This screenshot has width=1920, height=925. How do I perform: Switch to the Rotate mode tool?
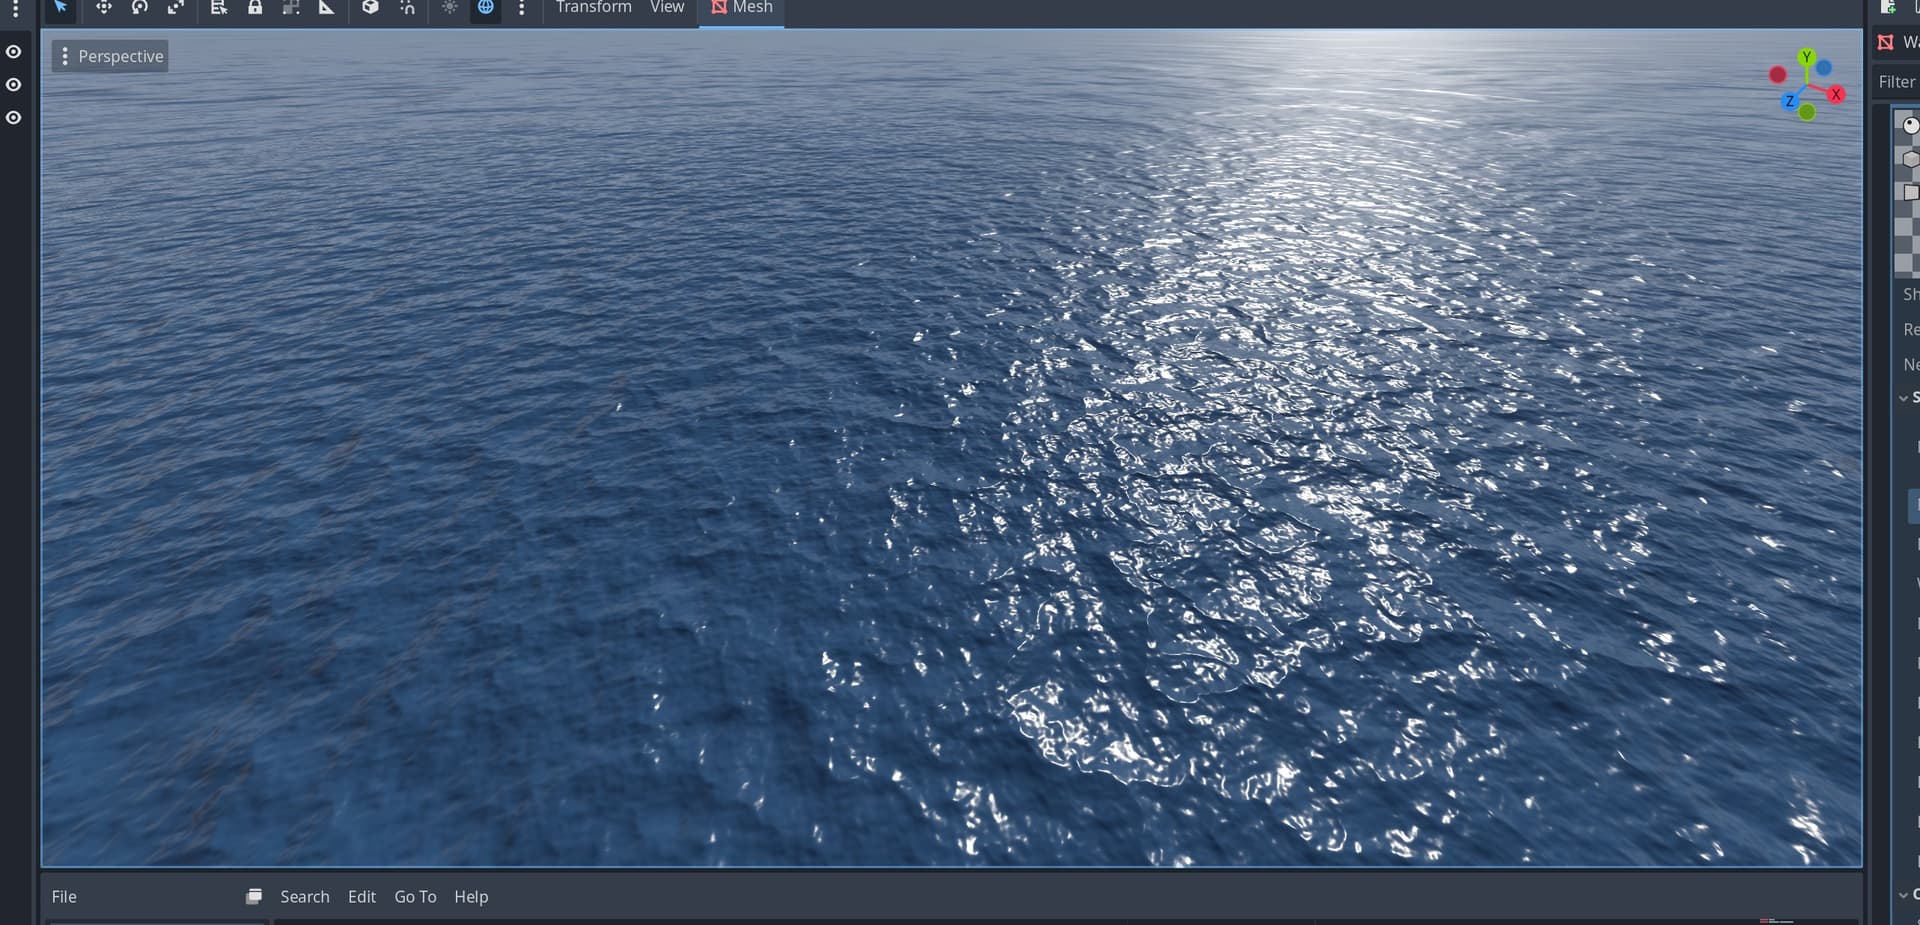(140, 8)
